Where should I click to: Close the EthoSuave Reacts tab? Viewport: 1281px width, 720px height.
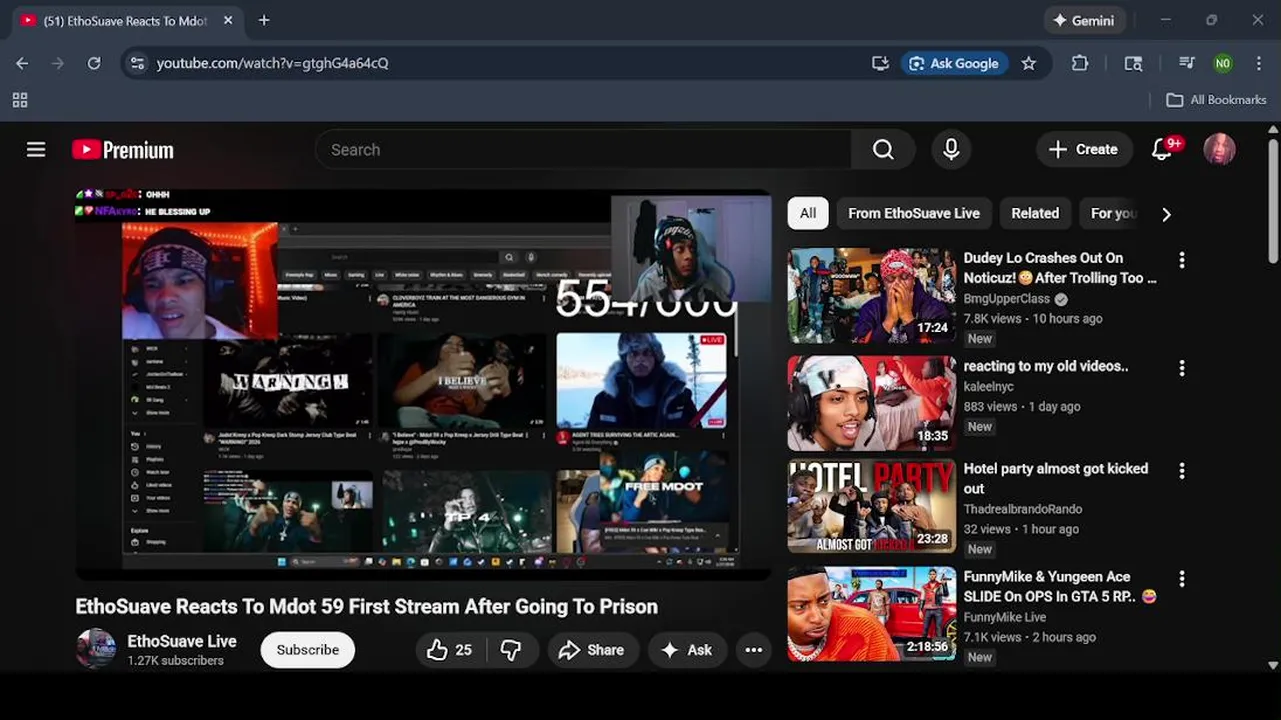click(x=228, y=20)
